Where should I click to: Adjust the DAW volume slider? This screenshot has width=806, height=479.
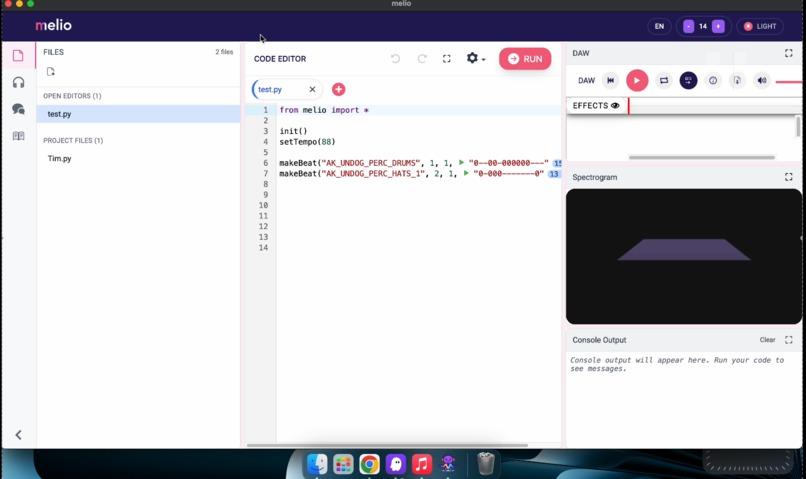pos(789,82)
